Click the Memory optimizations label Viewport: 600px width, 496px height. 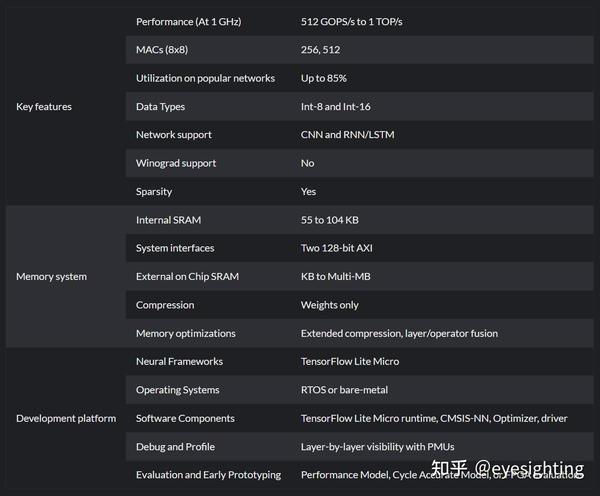tap(186, 333)
